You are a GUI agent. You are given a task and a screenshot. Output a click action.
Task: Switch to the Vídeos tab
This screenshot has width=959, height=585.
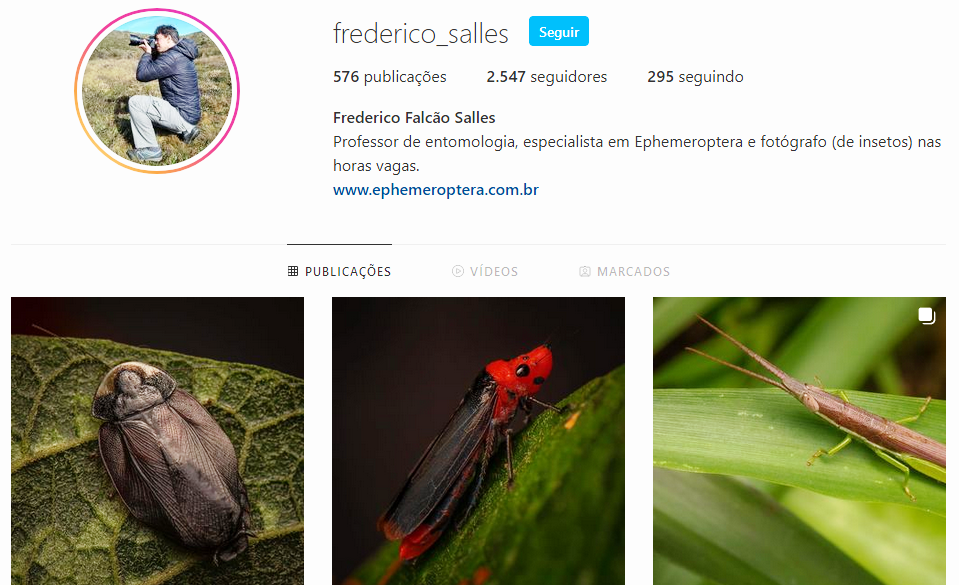485,271
